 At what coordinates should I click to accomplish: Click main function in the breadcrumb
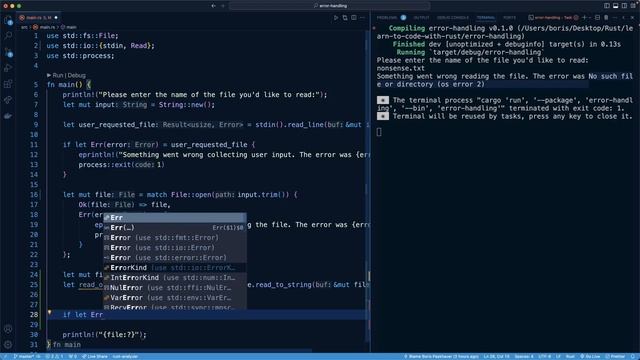71,27
